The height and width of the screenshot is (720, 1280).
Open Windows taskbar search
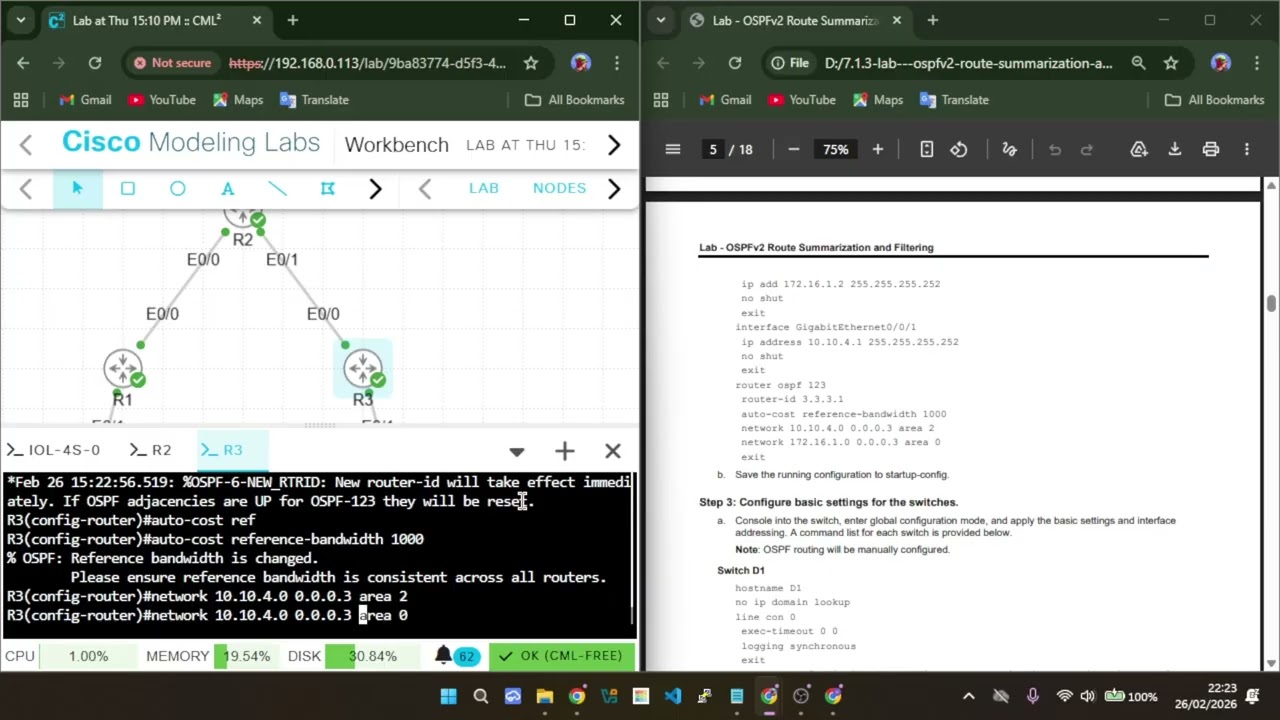click(x=481, y=696)
